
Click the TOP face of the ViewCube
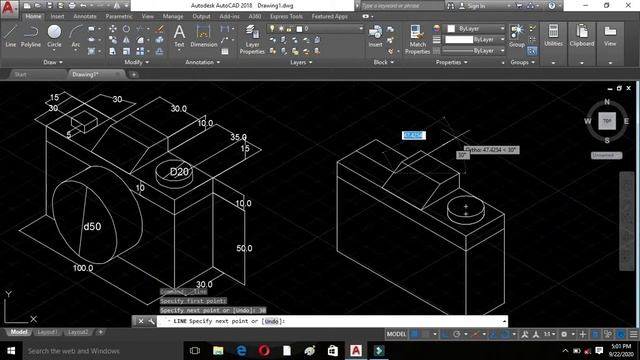tap(607, 121)
